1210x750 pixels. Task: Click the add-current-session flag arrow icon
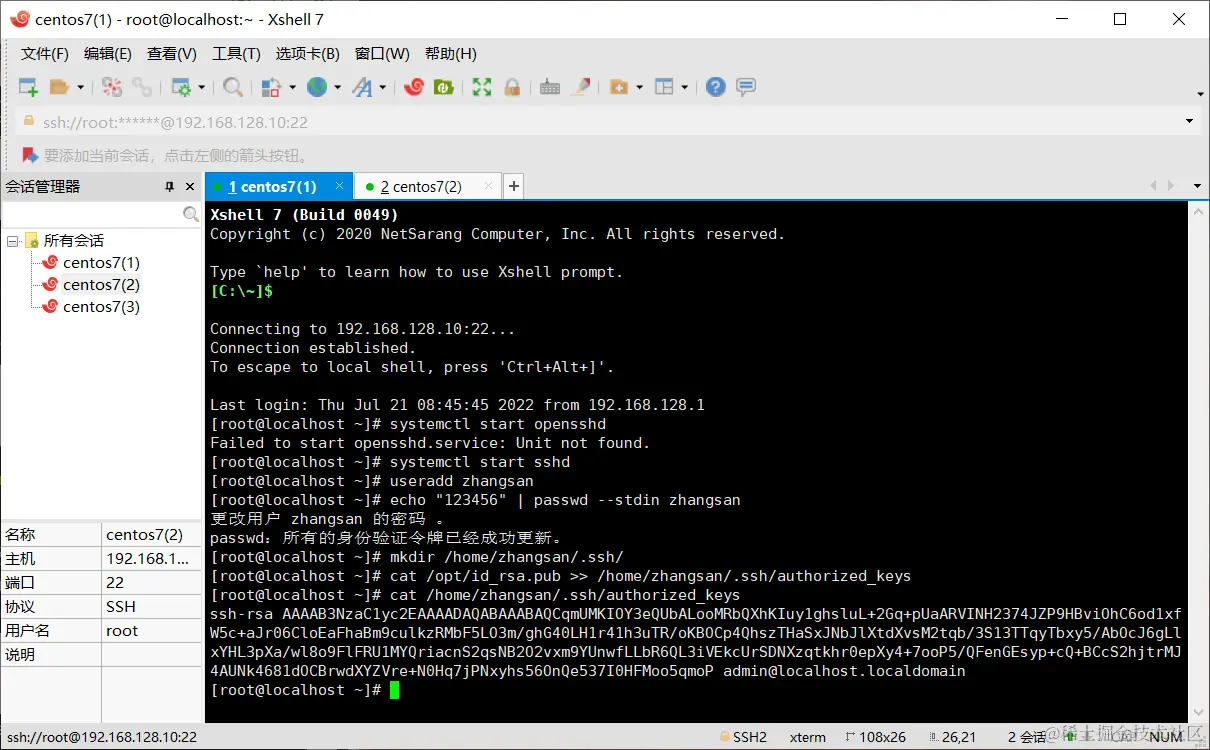tap(29, 155)
